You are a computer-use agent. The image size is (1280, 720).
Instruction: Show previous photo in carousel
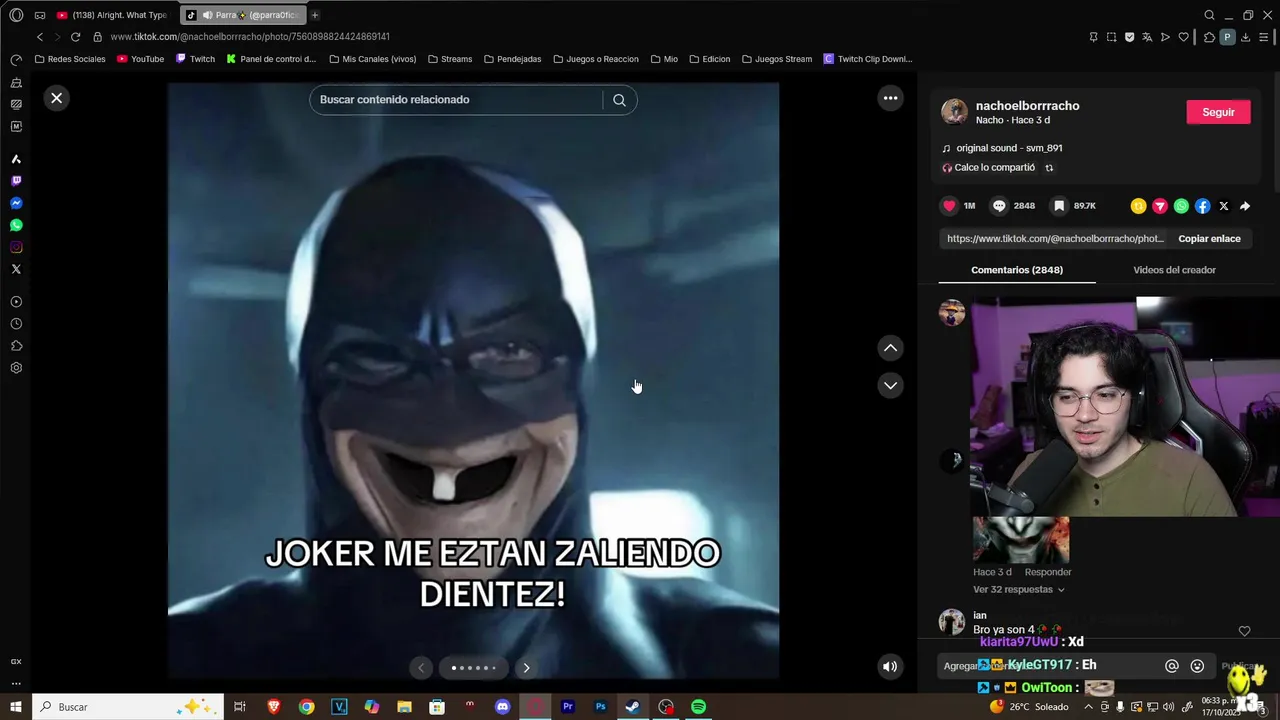click(421, 668)
